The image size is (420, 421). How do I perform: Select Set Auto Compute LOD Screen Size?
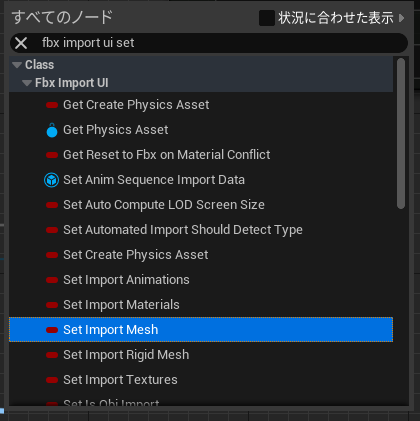point(201,205)
